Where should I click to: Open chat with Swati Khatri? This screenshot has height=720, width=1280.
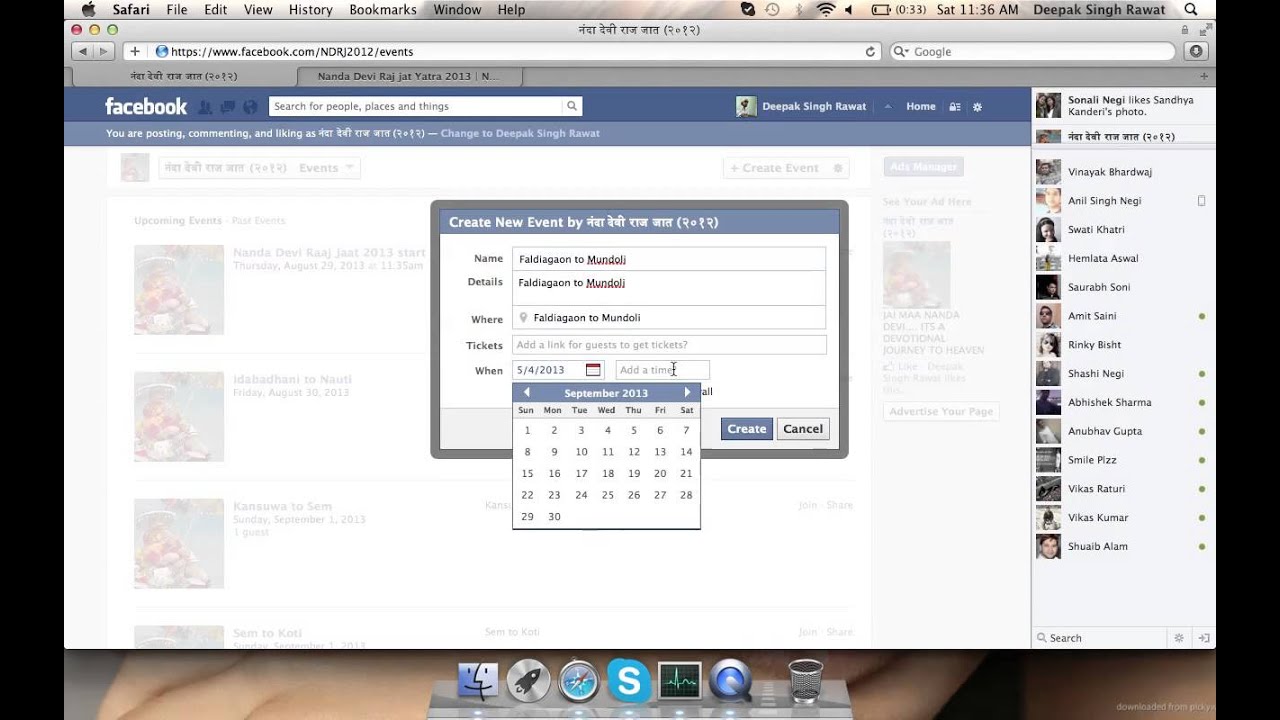(x=1123, y=230)
